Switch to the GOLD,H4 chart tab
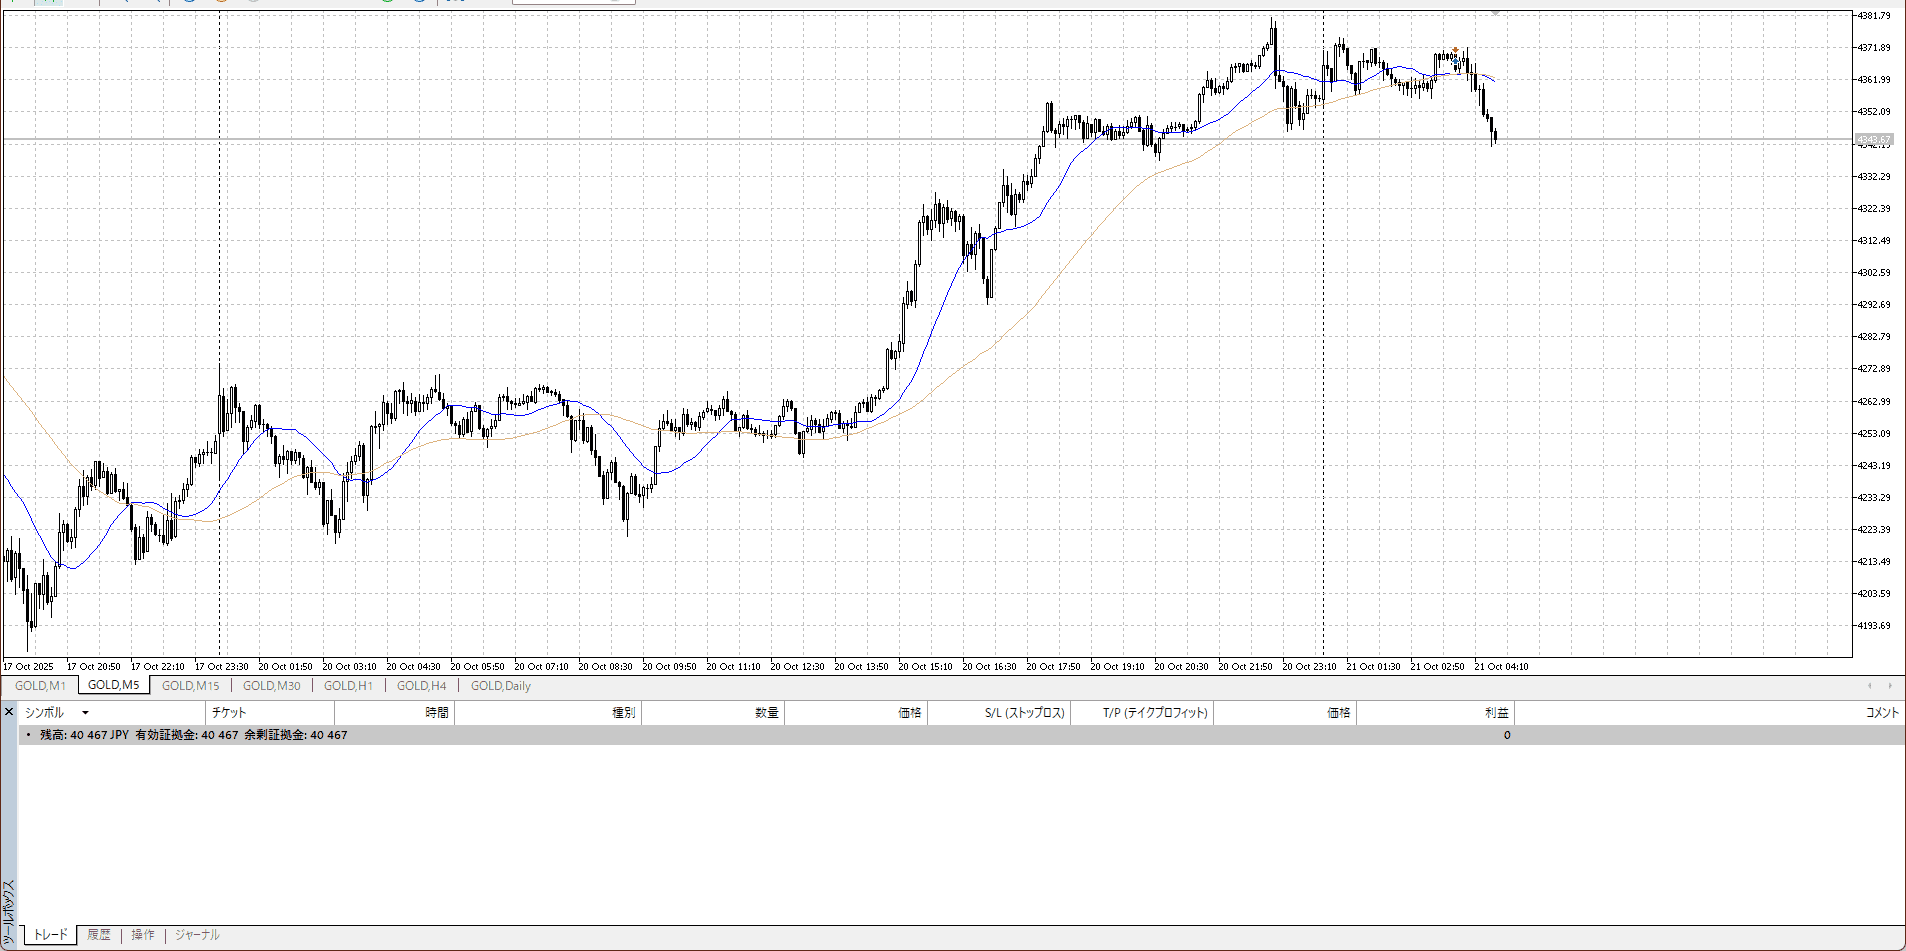The height and width of the screenshot is (951, 1906). click(421, 686)
